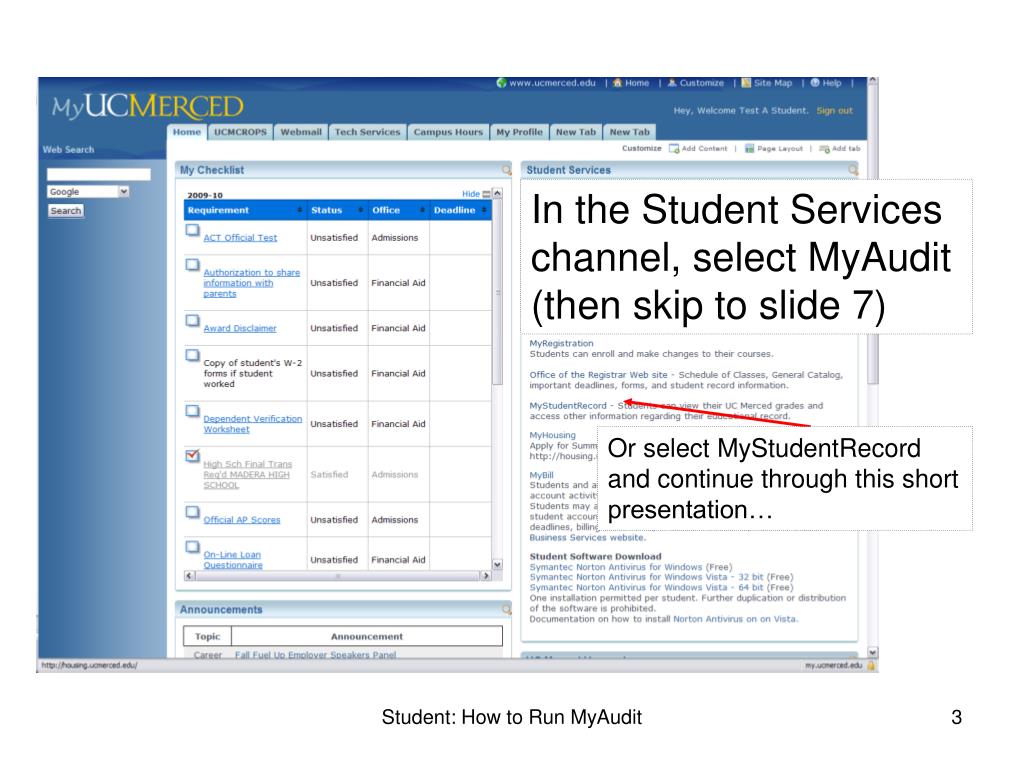Viewport: 1024px width, 768px height.
Task: Open the MyStudentRecord link
Action: [x=568, y=406]
